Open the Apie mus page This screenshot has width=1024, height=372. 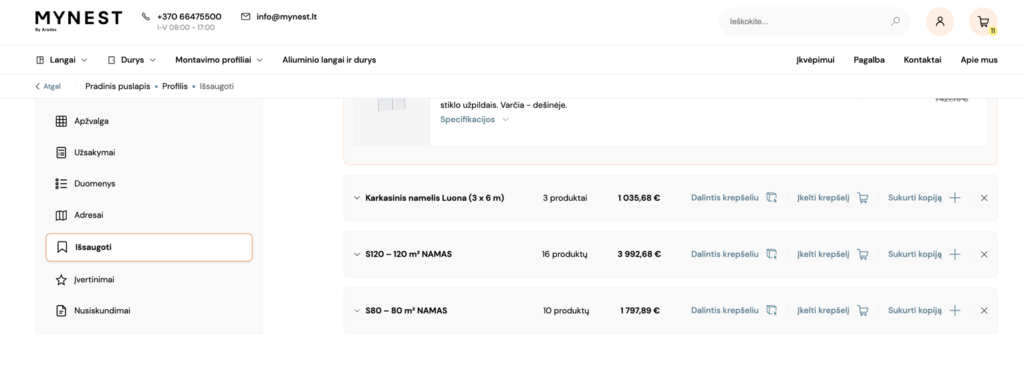pyautogui.click(x=979, y=59)
